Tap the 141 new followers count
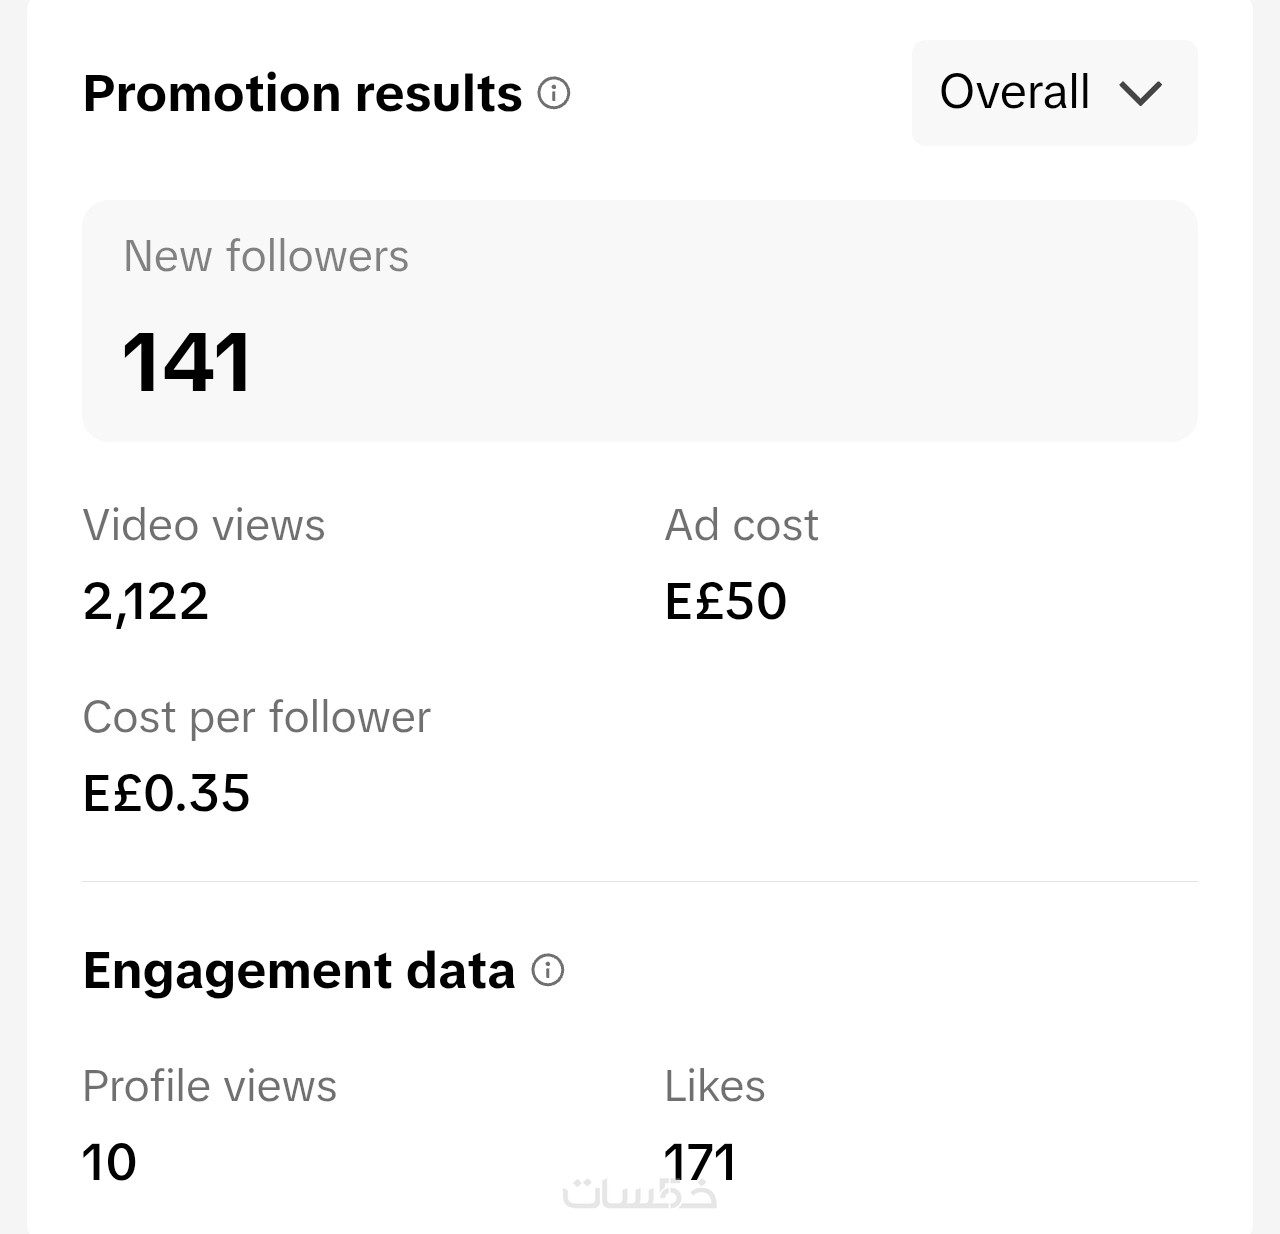Viewport: 1280px width, 1234px height. click(x=186, y=362)
